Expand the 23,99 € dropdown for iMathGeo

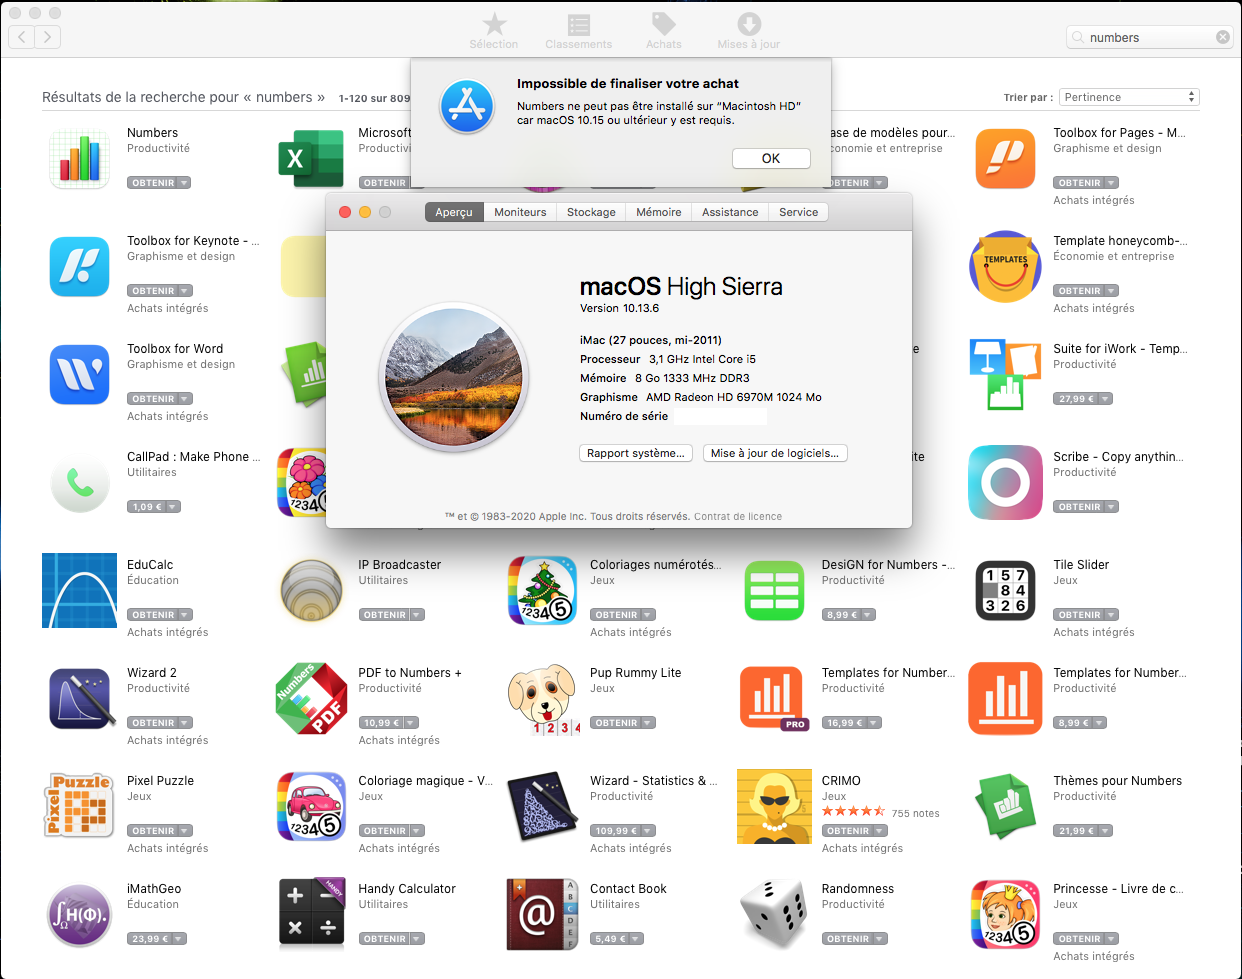180,939
